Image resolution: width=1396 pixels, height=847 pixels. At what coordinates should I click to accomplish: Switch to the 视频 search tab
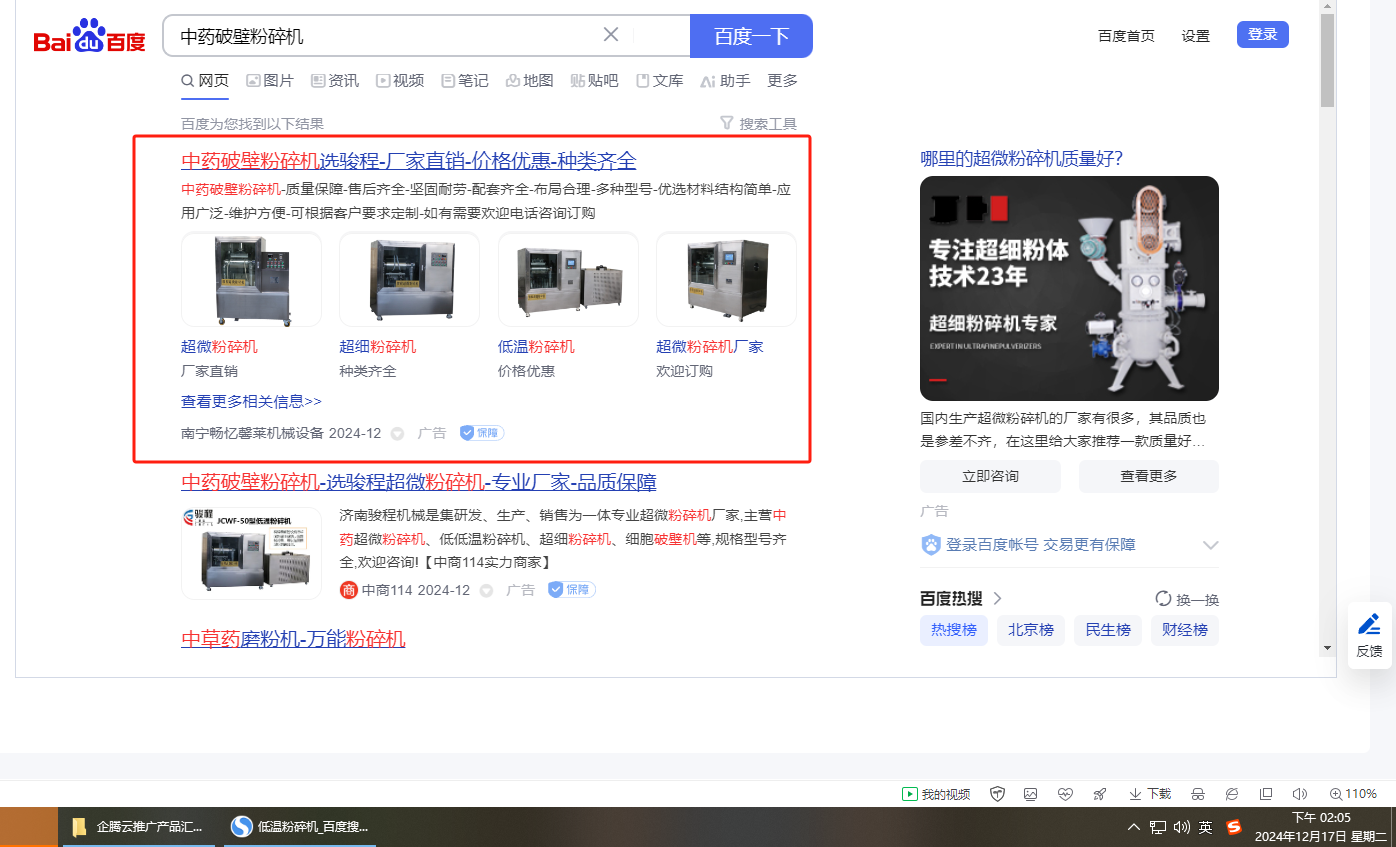(x=400, y=81)
